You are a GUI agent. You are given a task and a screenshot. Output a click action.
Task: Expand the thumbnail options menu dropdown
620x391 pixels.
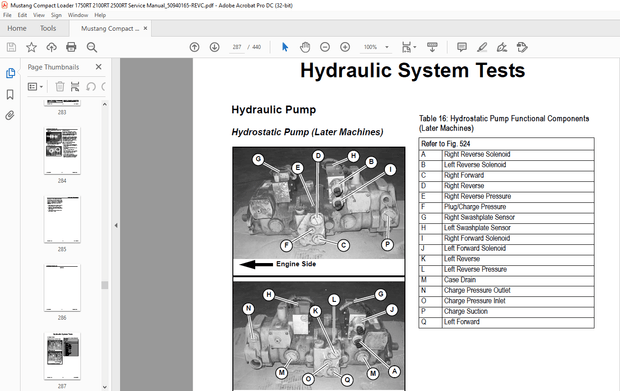point(35,87)
